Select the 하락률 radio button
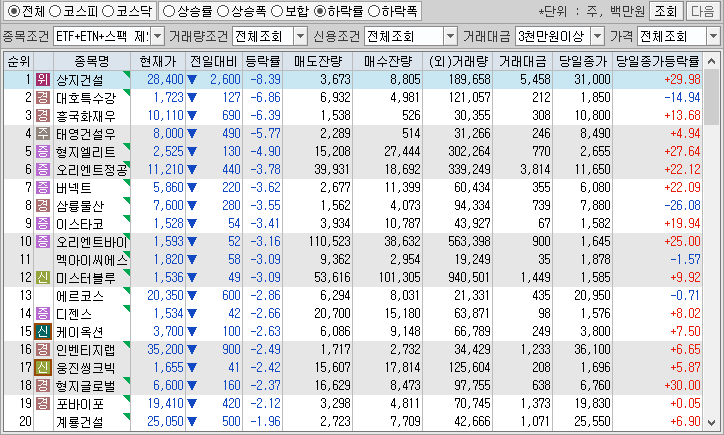The height and width of the screenshot is (435, 724). pos(320,11)
